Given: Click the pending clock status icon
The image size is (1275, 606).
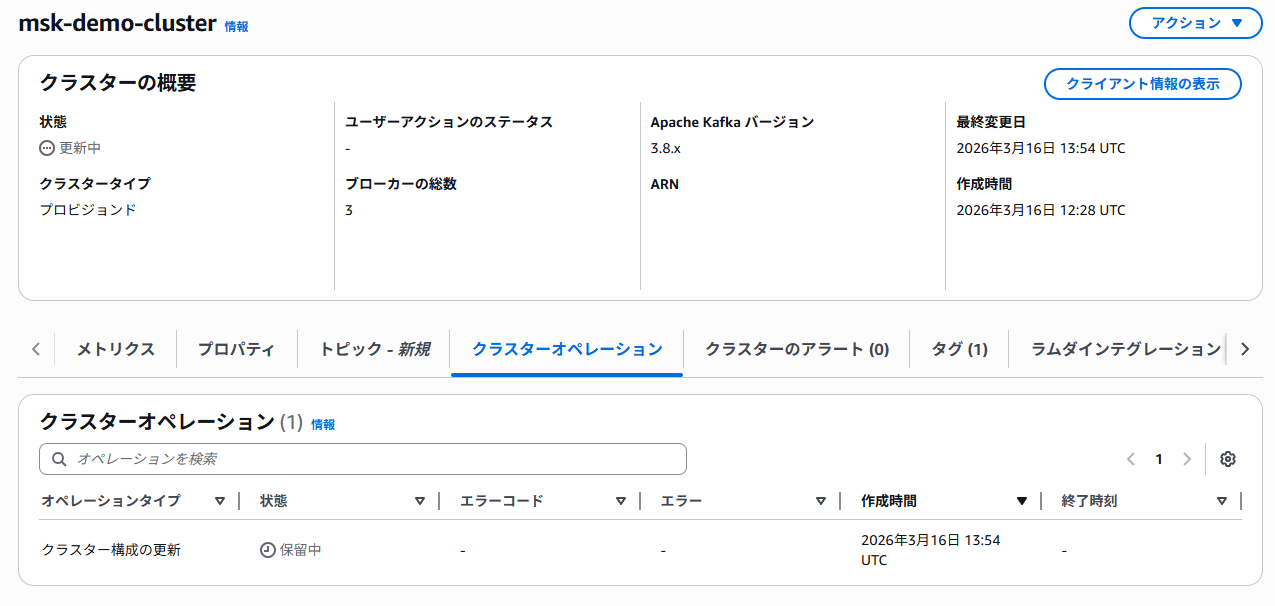Looking at the screenshot, I should click(x=267, y=550).
